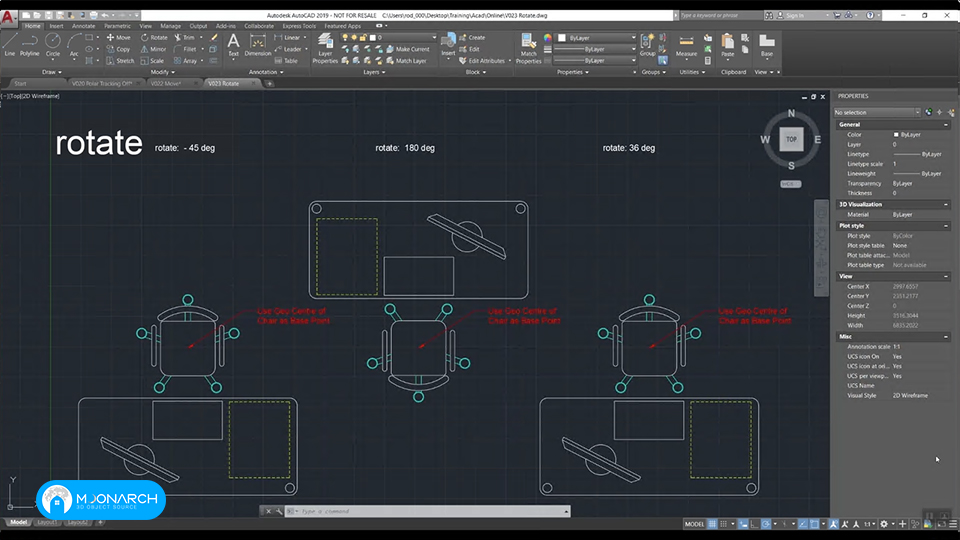Toggle 2D object snap in status bar
The width and height of the screenshot is (960, 540).
tap(814, 524)
